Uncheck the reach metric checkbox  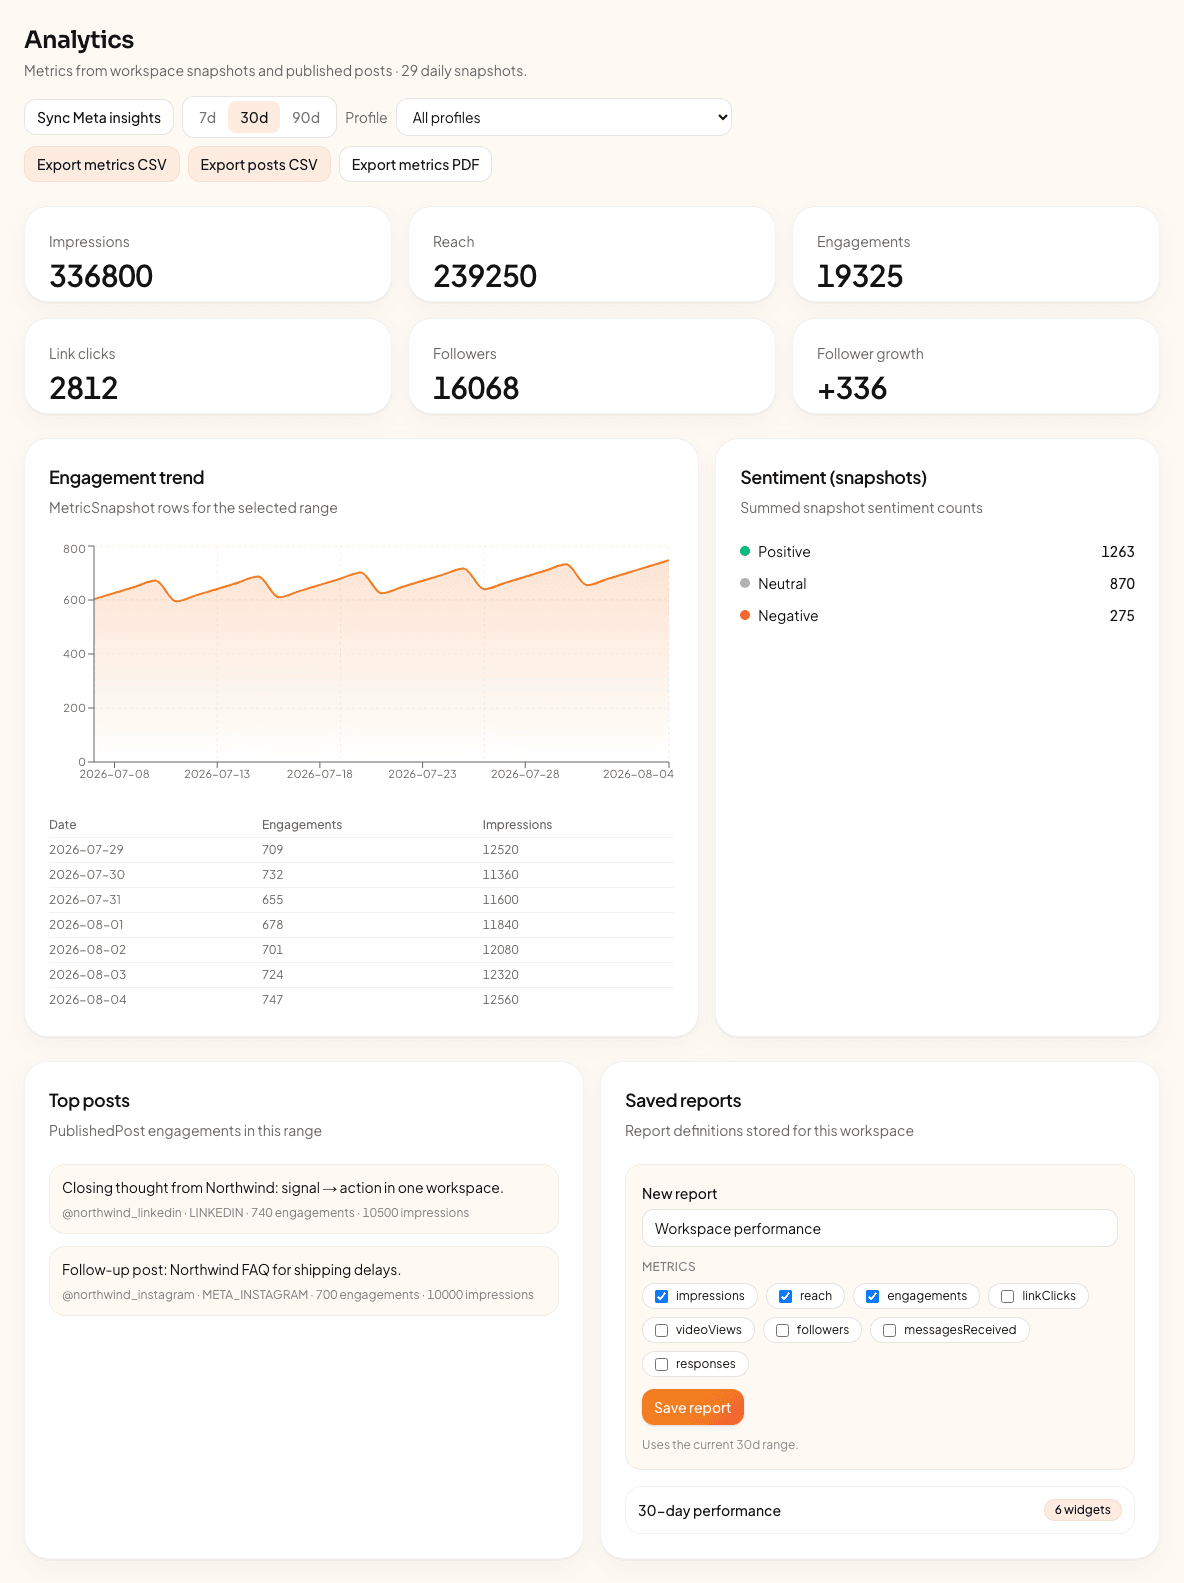coord(785,1296)
